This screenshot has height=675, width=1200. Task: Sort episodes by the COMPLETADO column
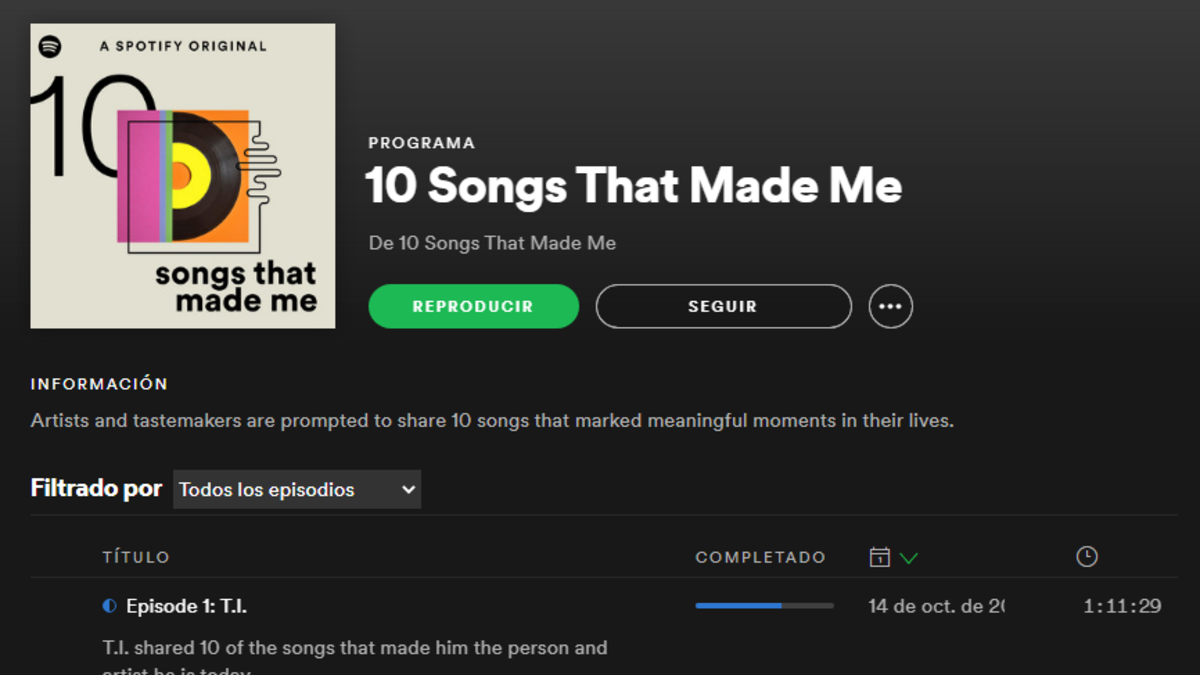coord(760,557)
